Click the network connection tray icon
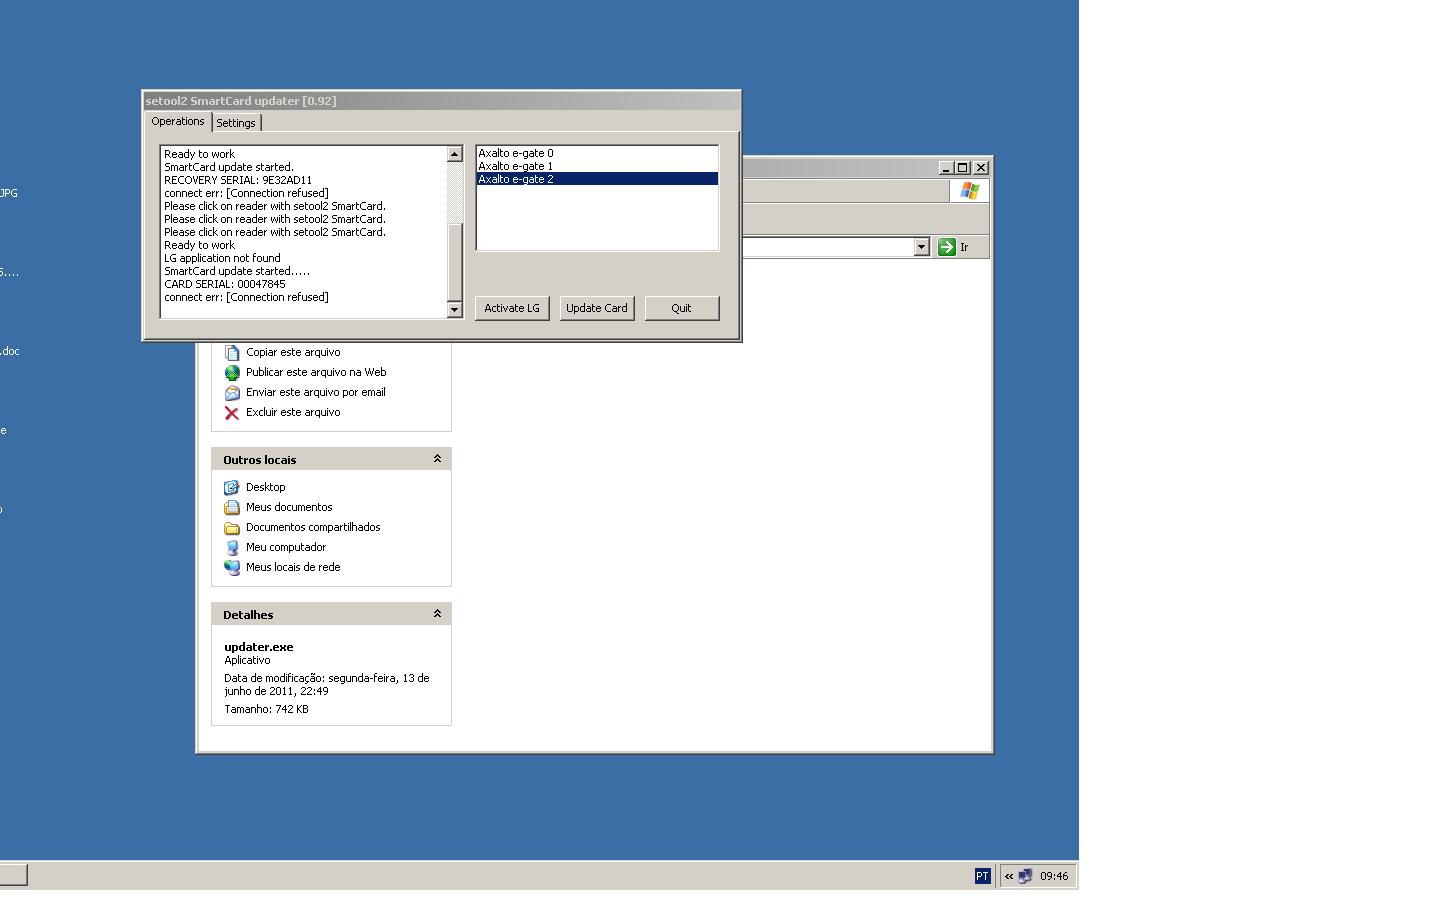The height and width of the screenshot is (900, 1440). click(x=1025, y=876)
